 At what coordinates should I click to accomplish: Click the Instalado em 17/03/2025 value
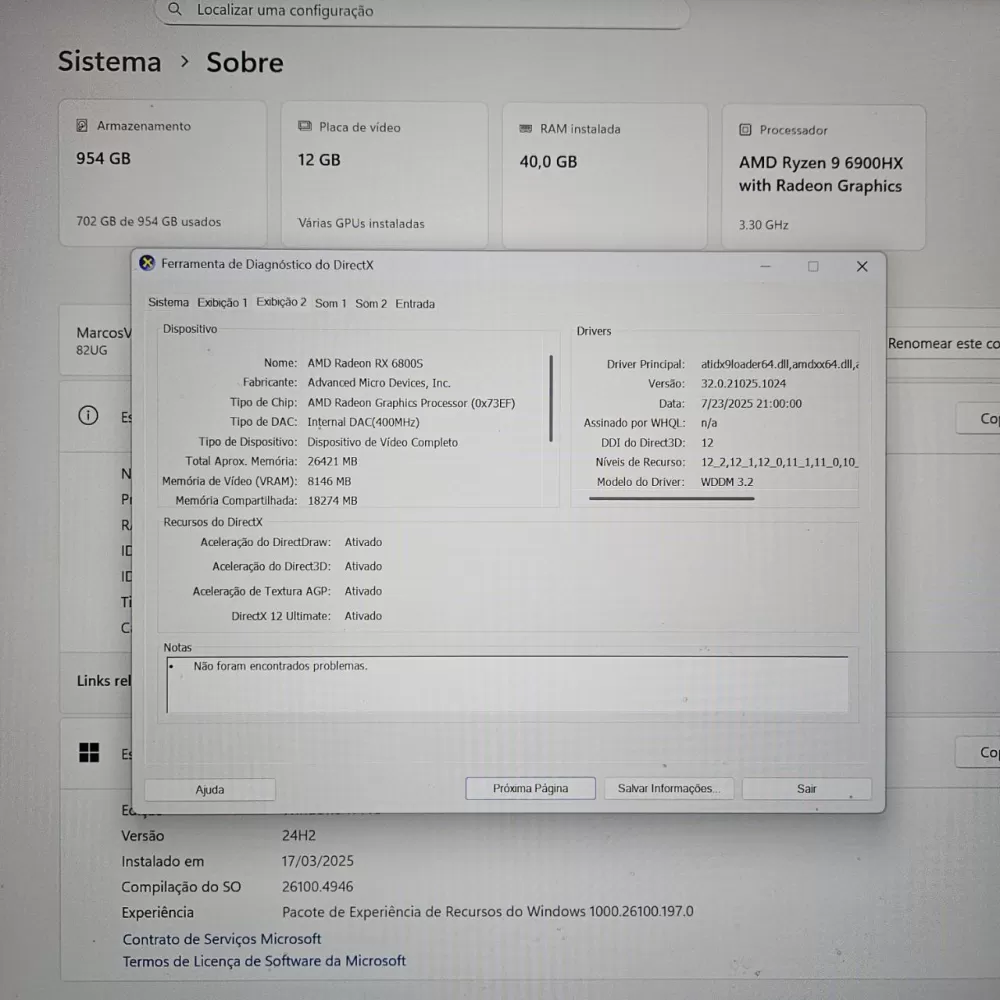(318, 861)
